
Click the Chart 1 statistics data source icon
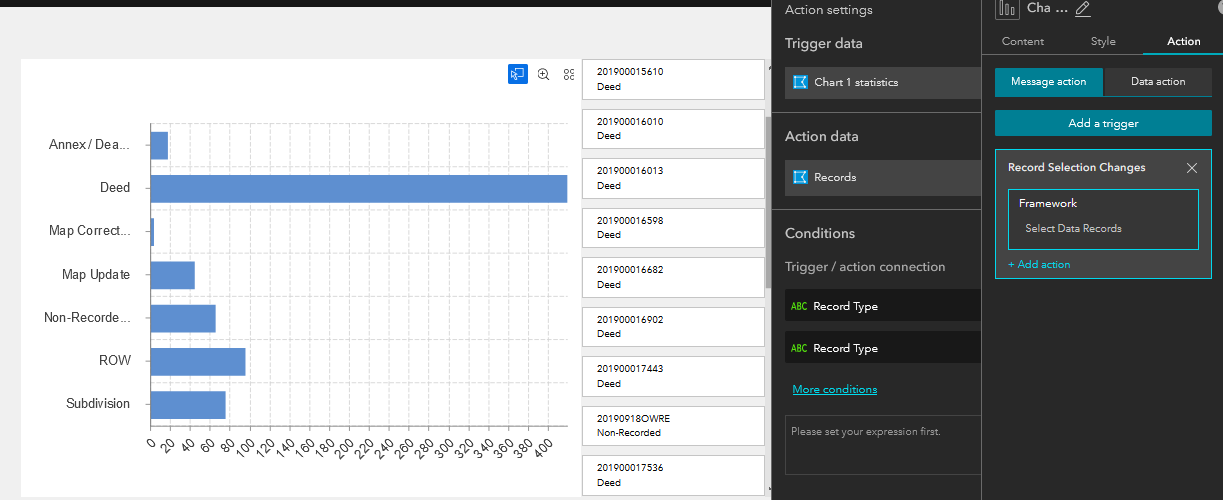(x=800, y=82)
